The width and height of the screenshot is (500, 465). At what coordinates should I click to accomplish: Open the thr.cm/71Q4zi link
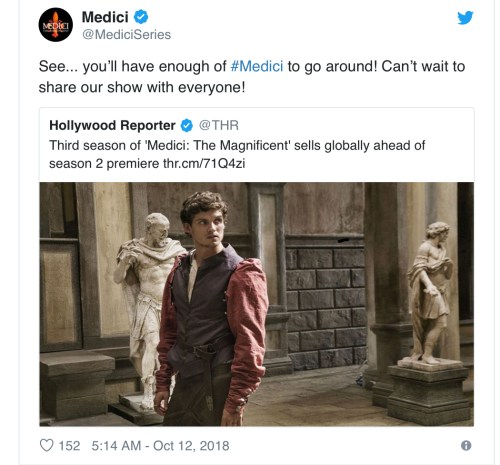(204, 164)
